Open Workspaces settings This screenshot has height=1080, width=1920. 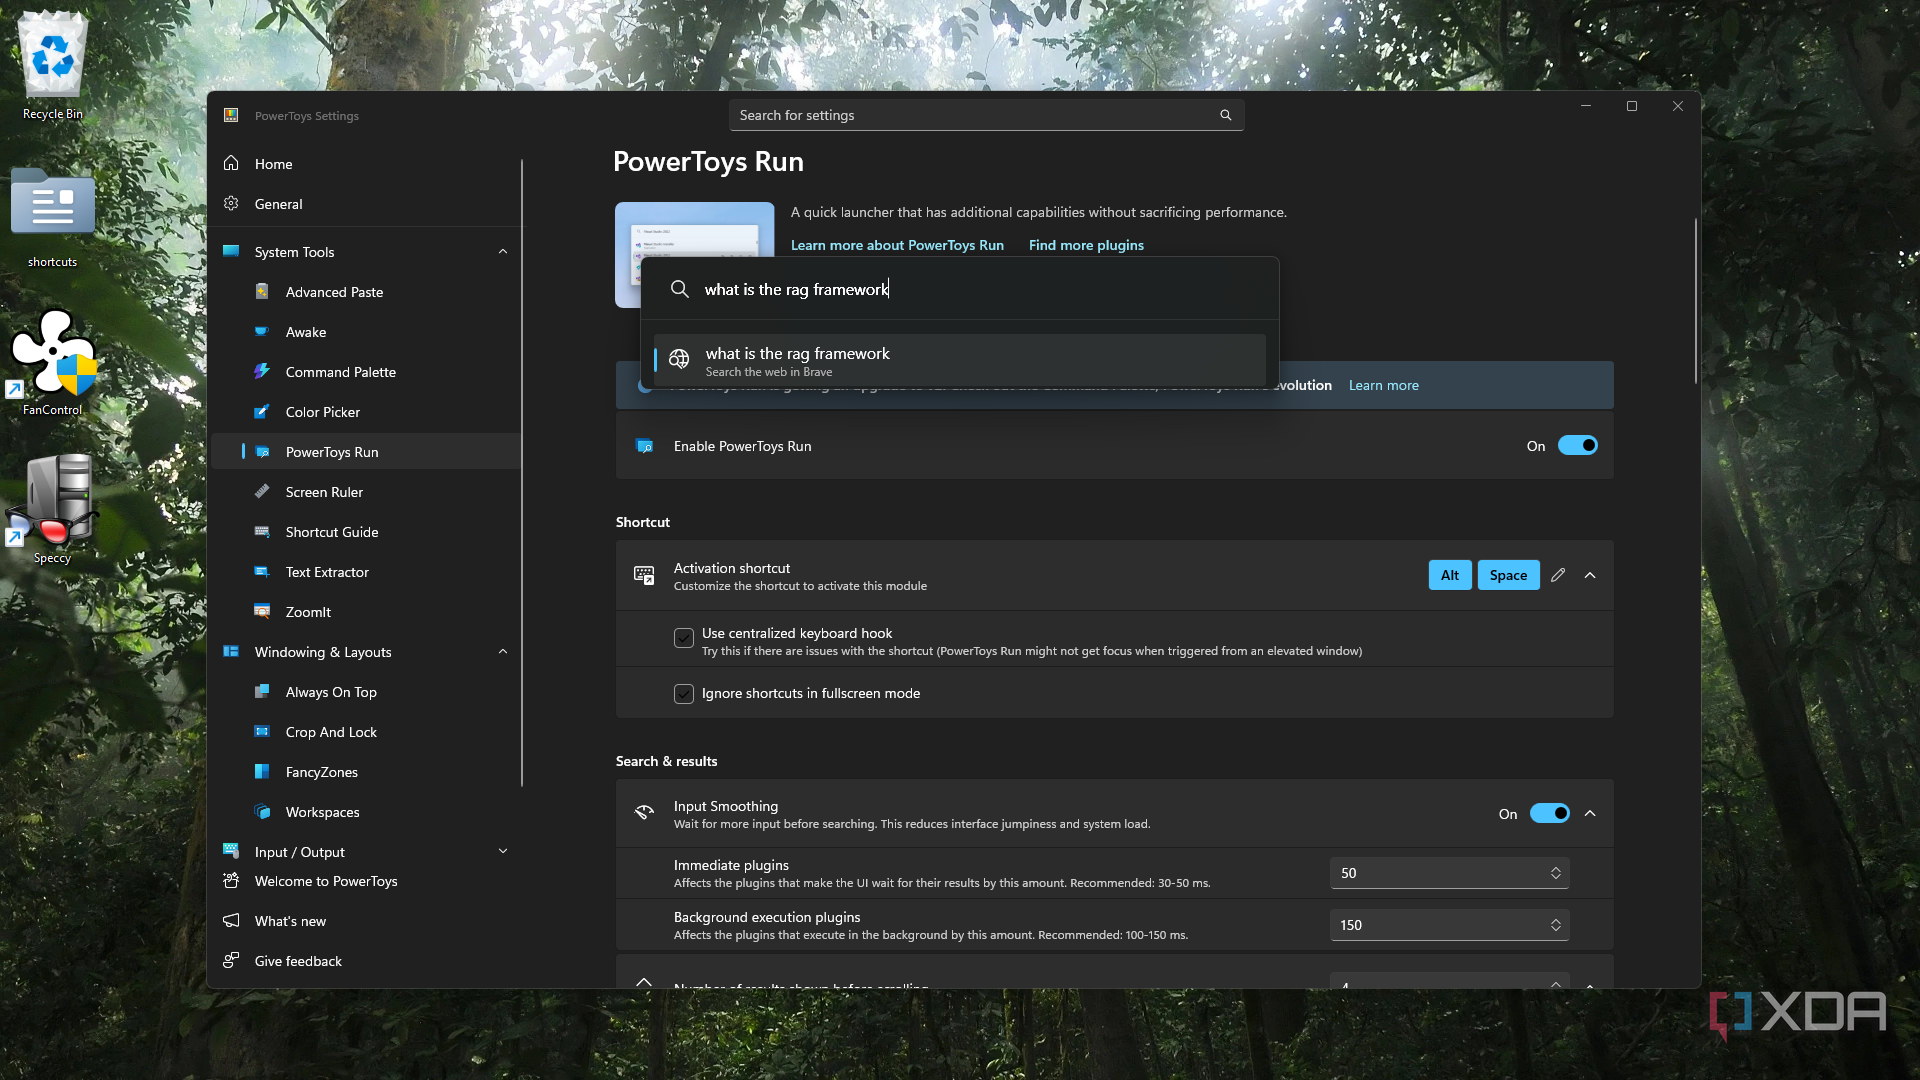point(366,812)
